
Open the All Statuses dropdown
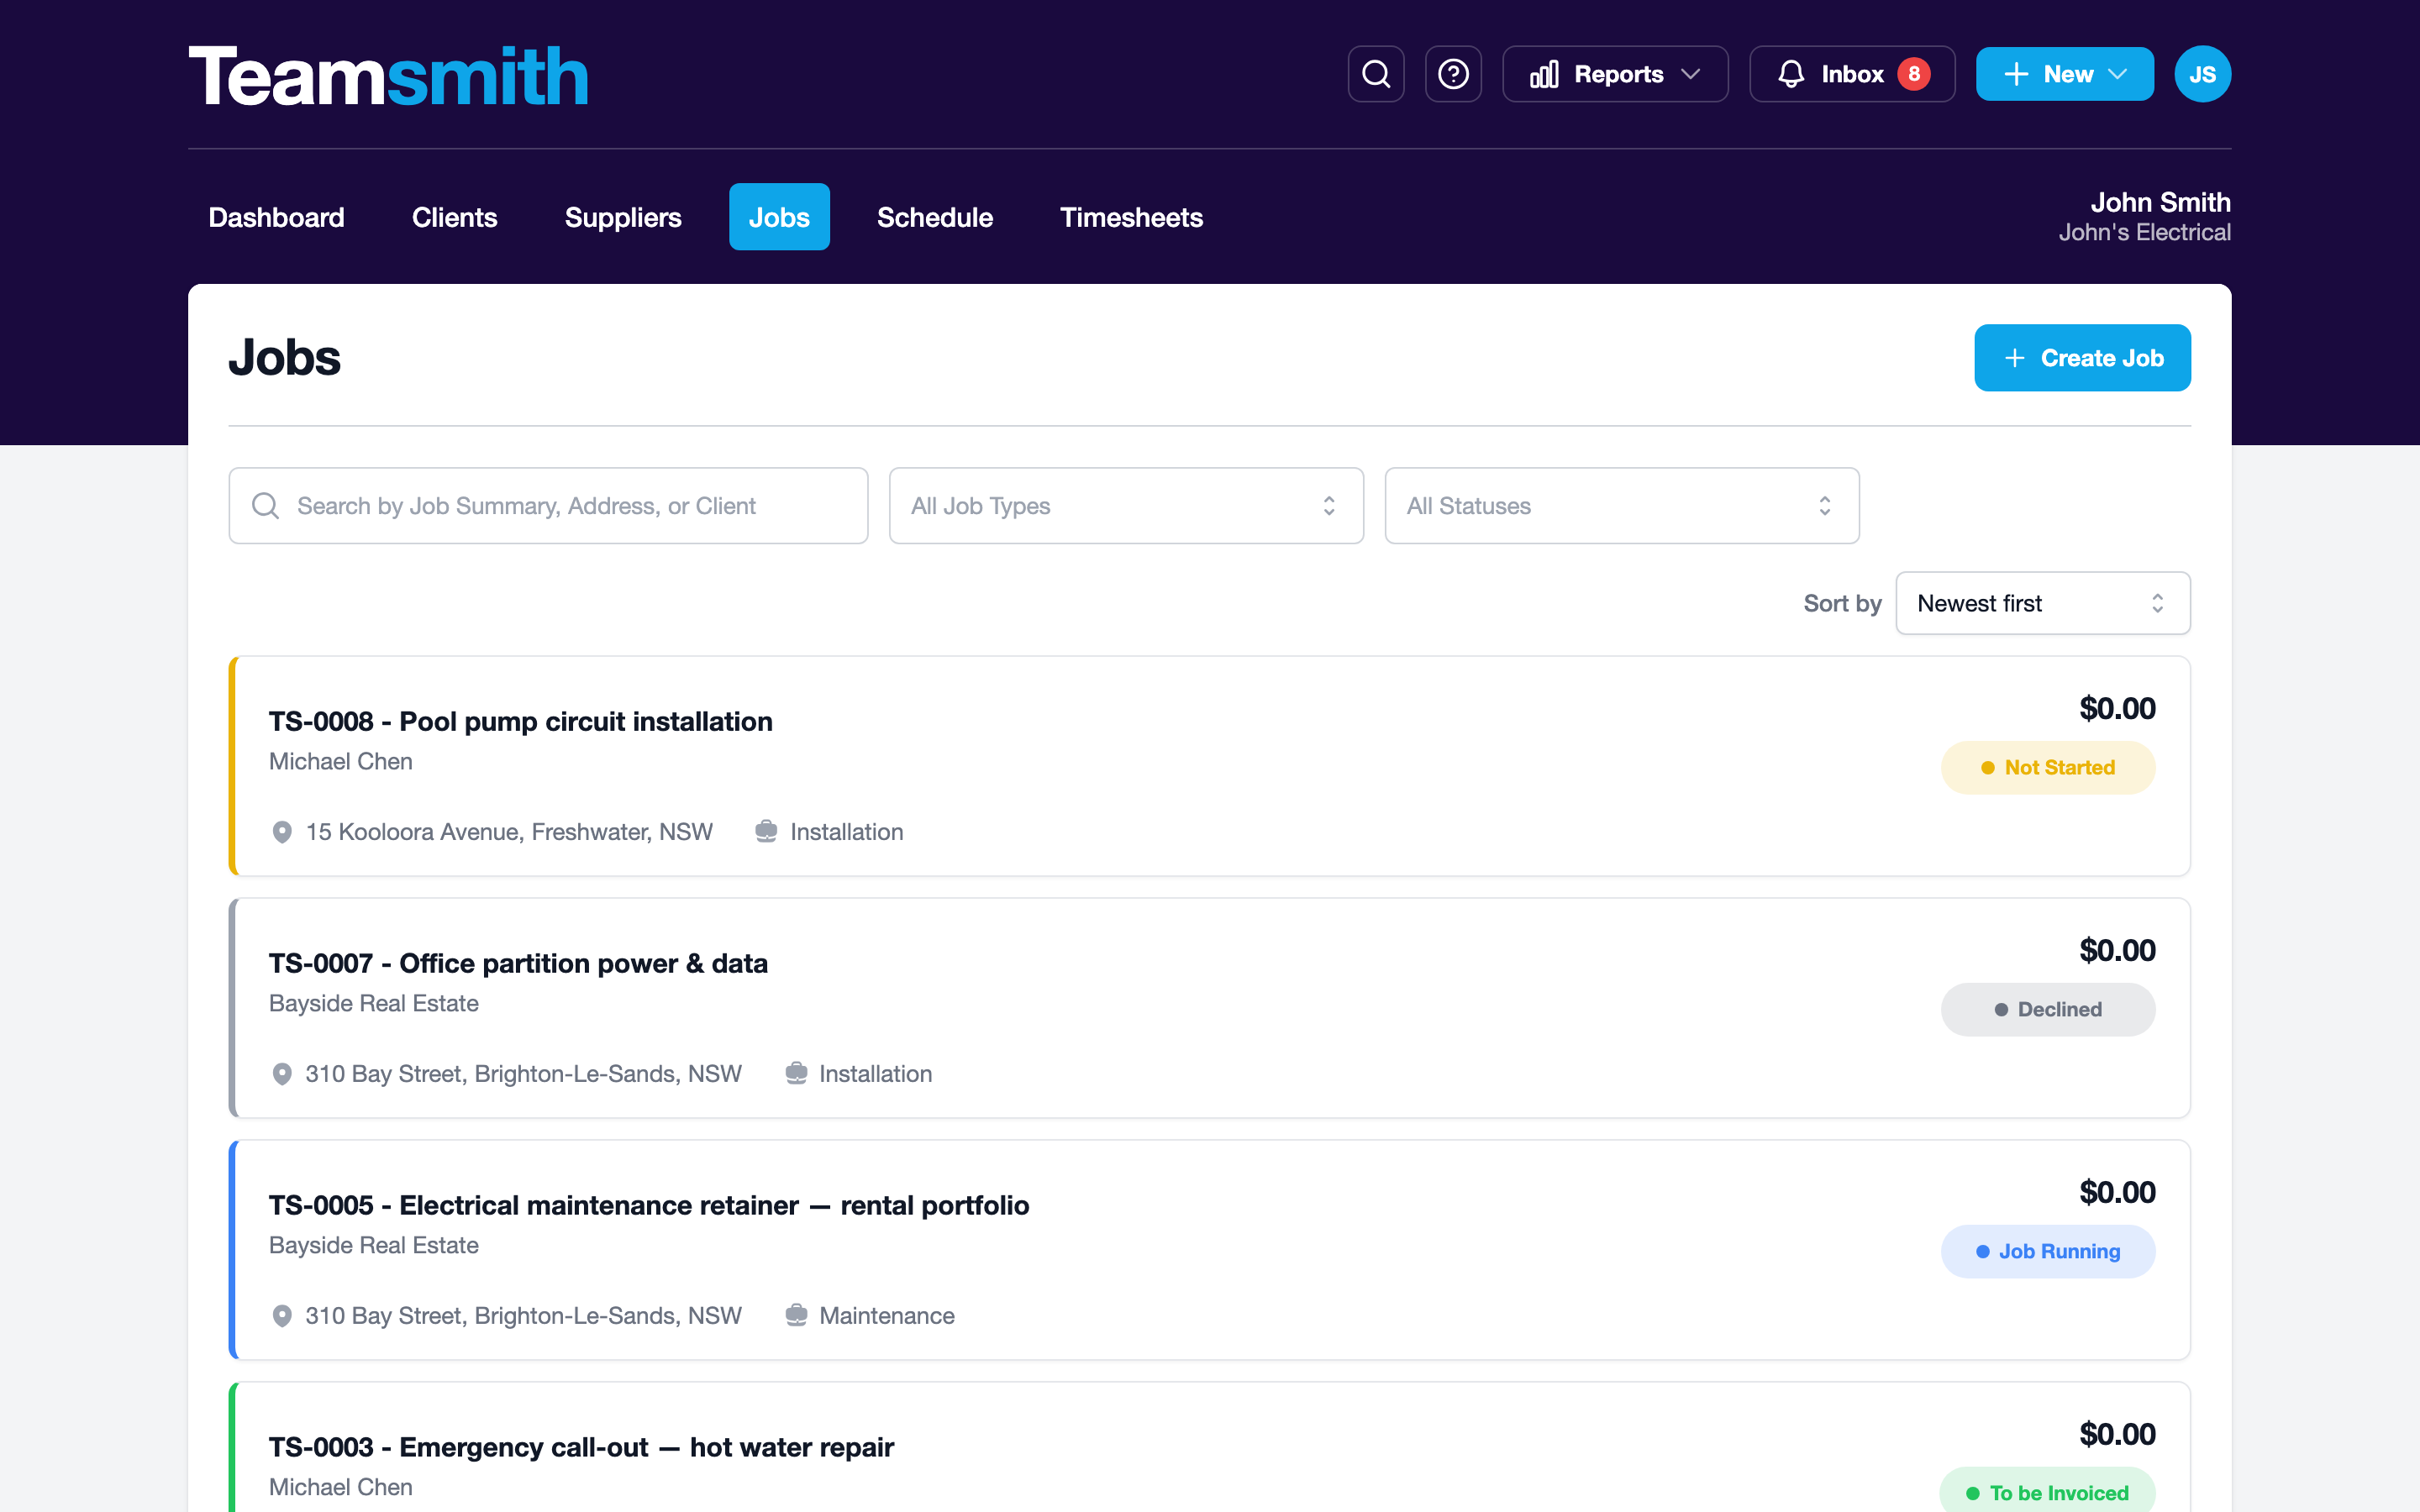coord(1622,506)
